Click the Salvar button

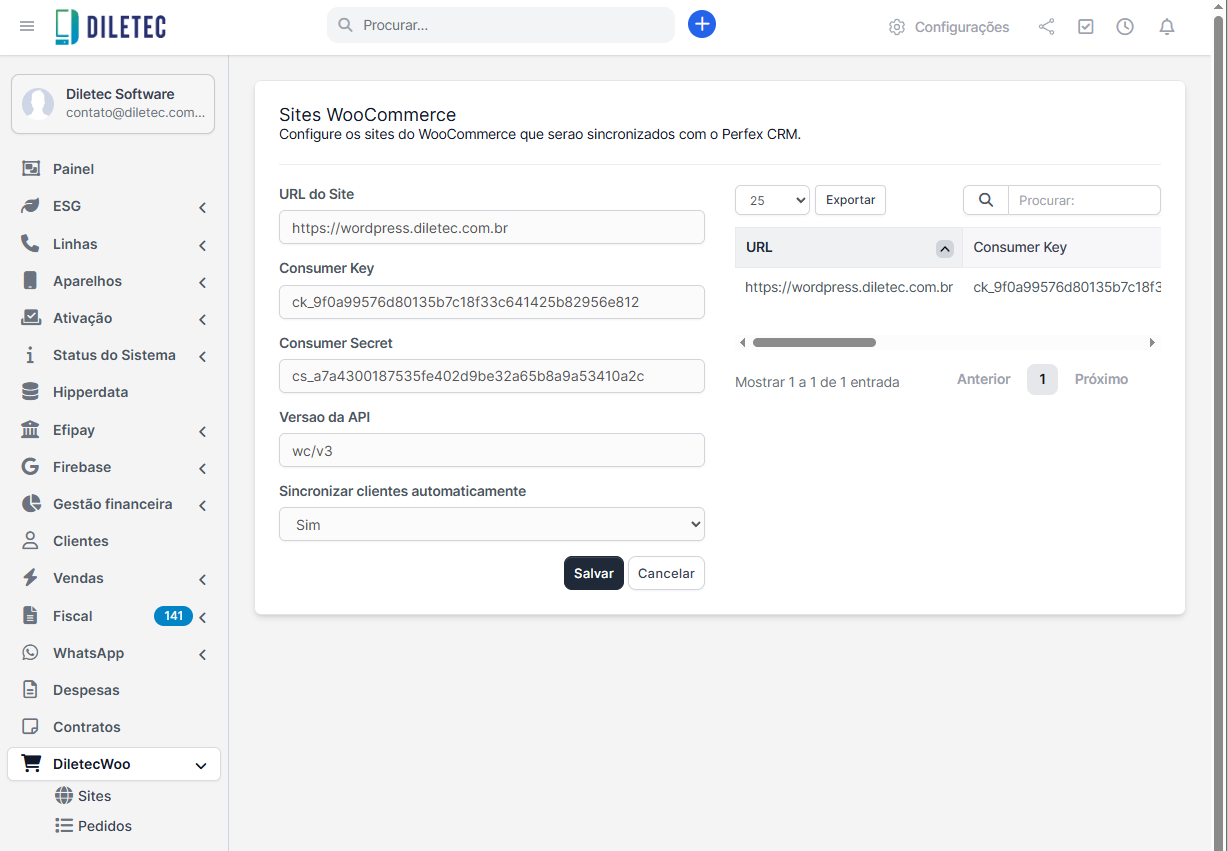593,573
